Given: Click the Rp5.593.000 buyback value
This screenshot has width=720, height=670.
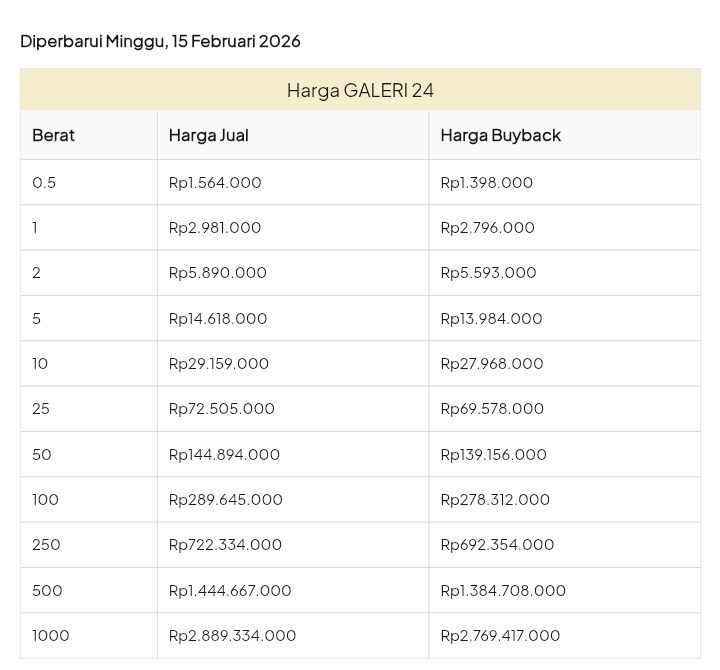Looking at the screenshot, I should [488, 272].
